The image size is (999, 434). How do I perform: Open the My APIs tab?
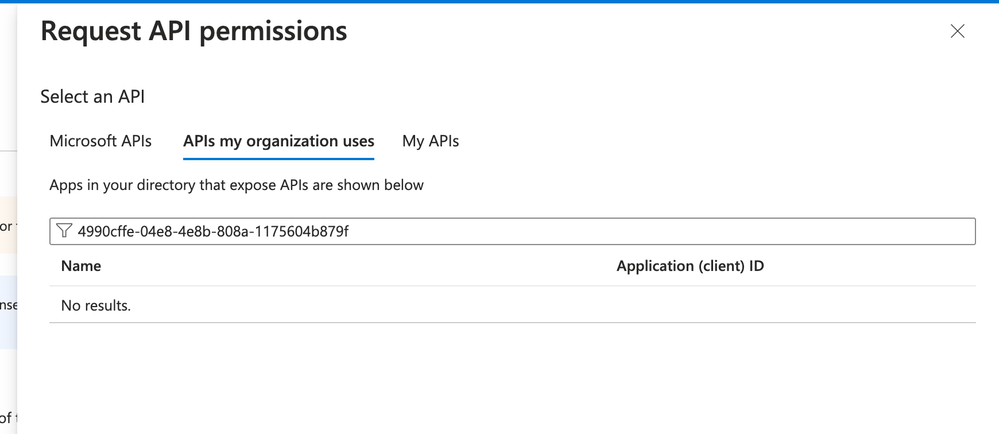point(430,141)
